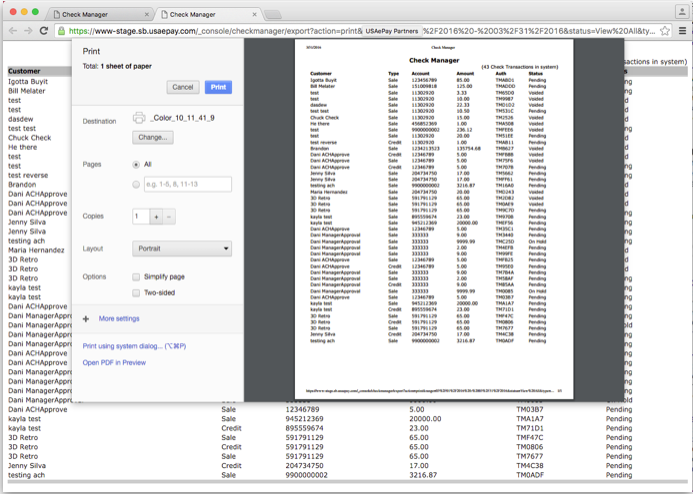
Task: Open the Chrome hamburger menu
Action: 681,31
